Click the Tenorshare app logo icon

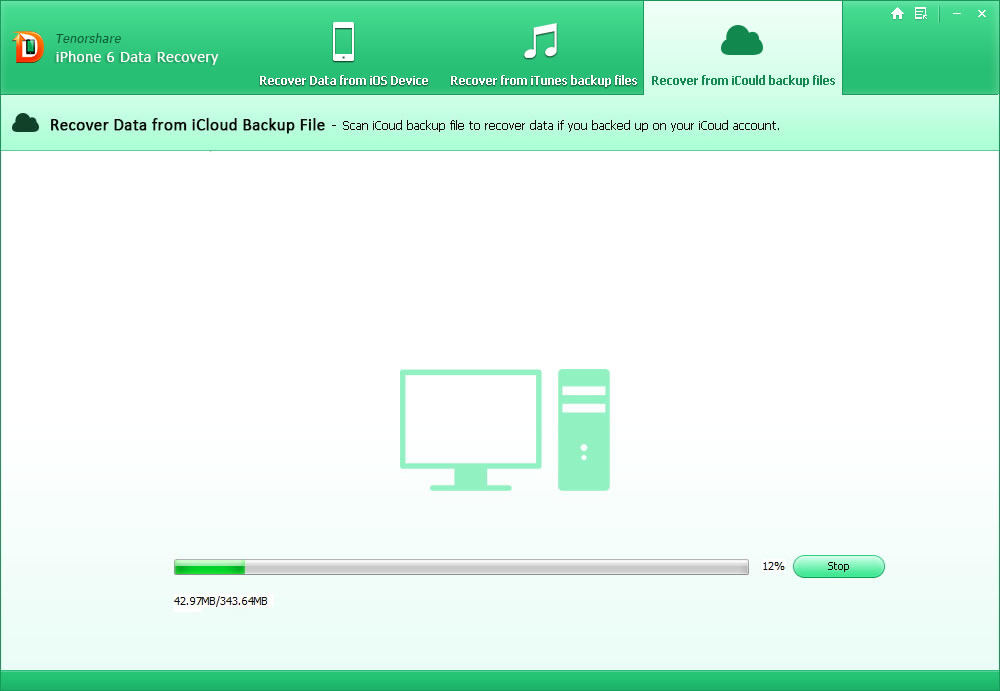tap(29, 47)
